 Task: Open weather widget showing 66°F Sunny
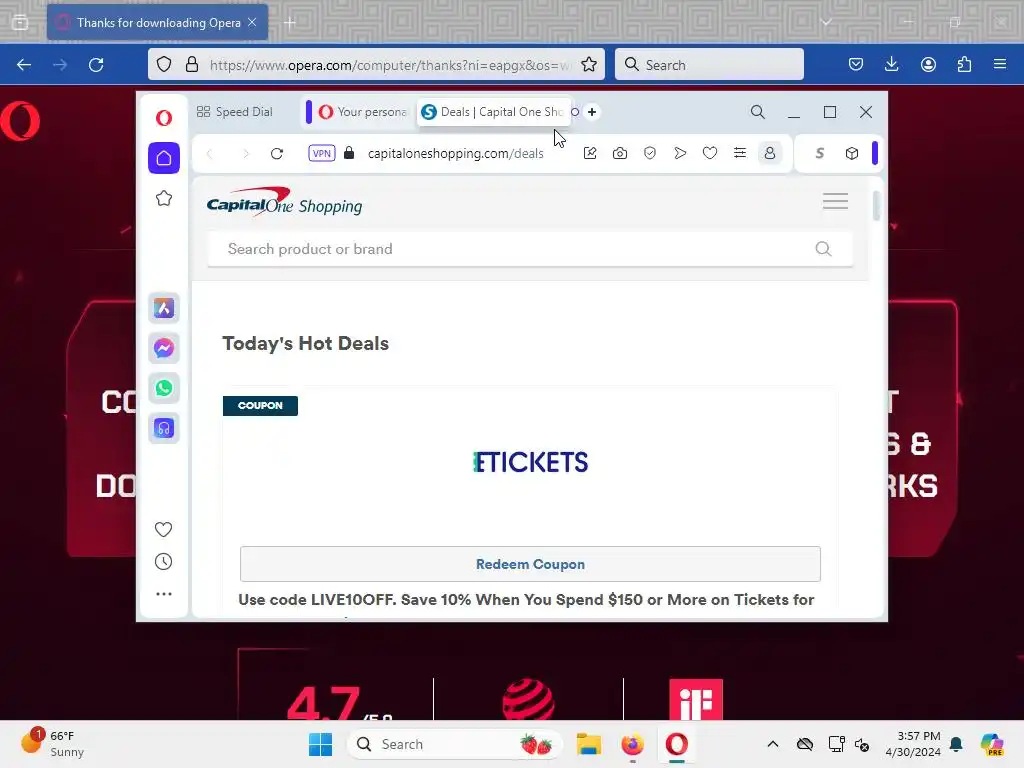[54, 744]
